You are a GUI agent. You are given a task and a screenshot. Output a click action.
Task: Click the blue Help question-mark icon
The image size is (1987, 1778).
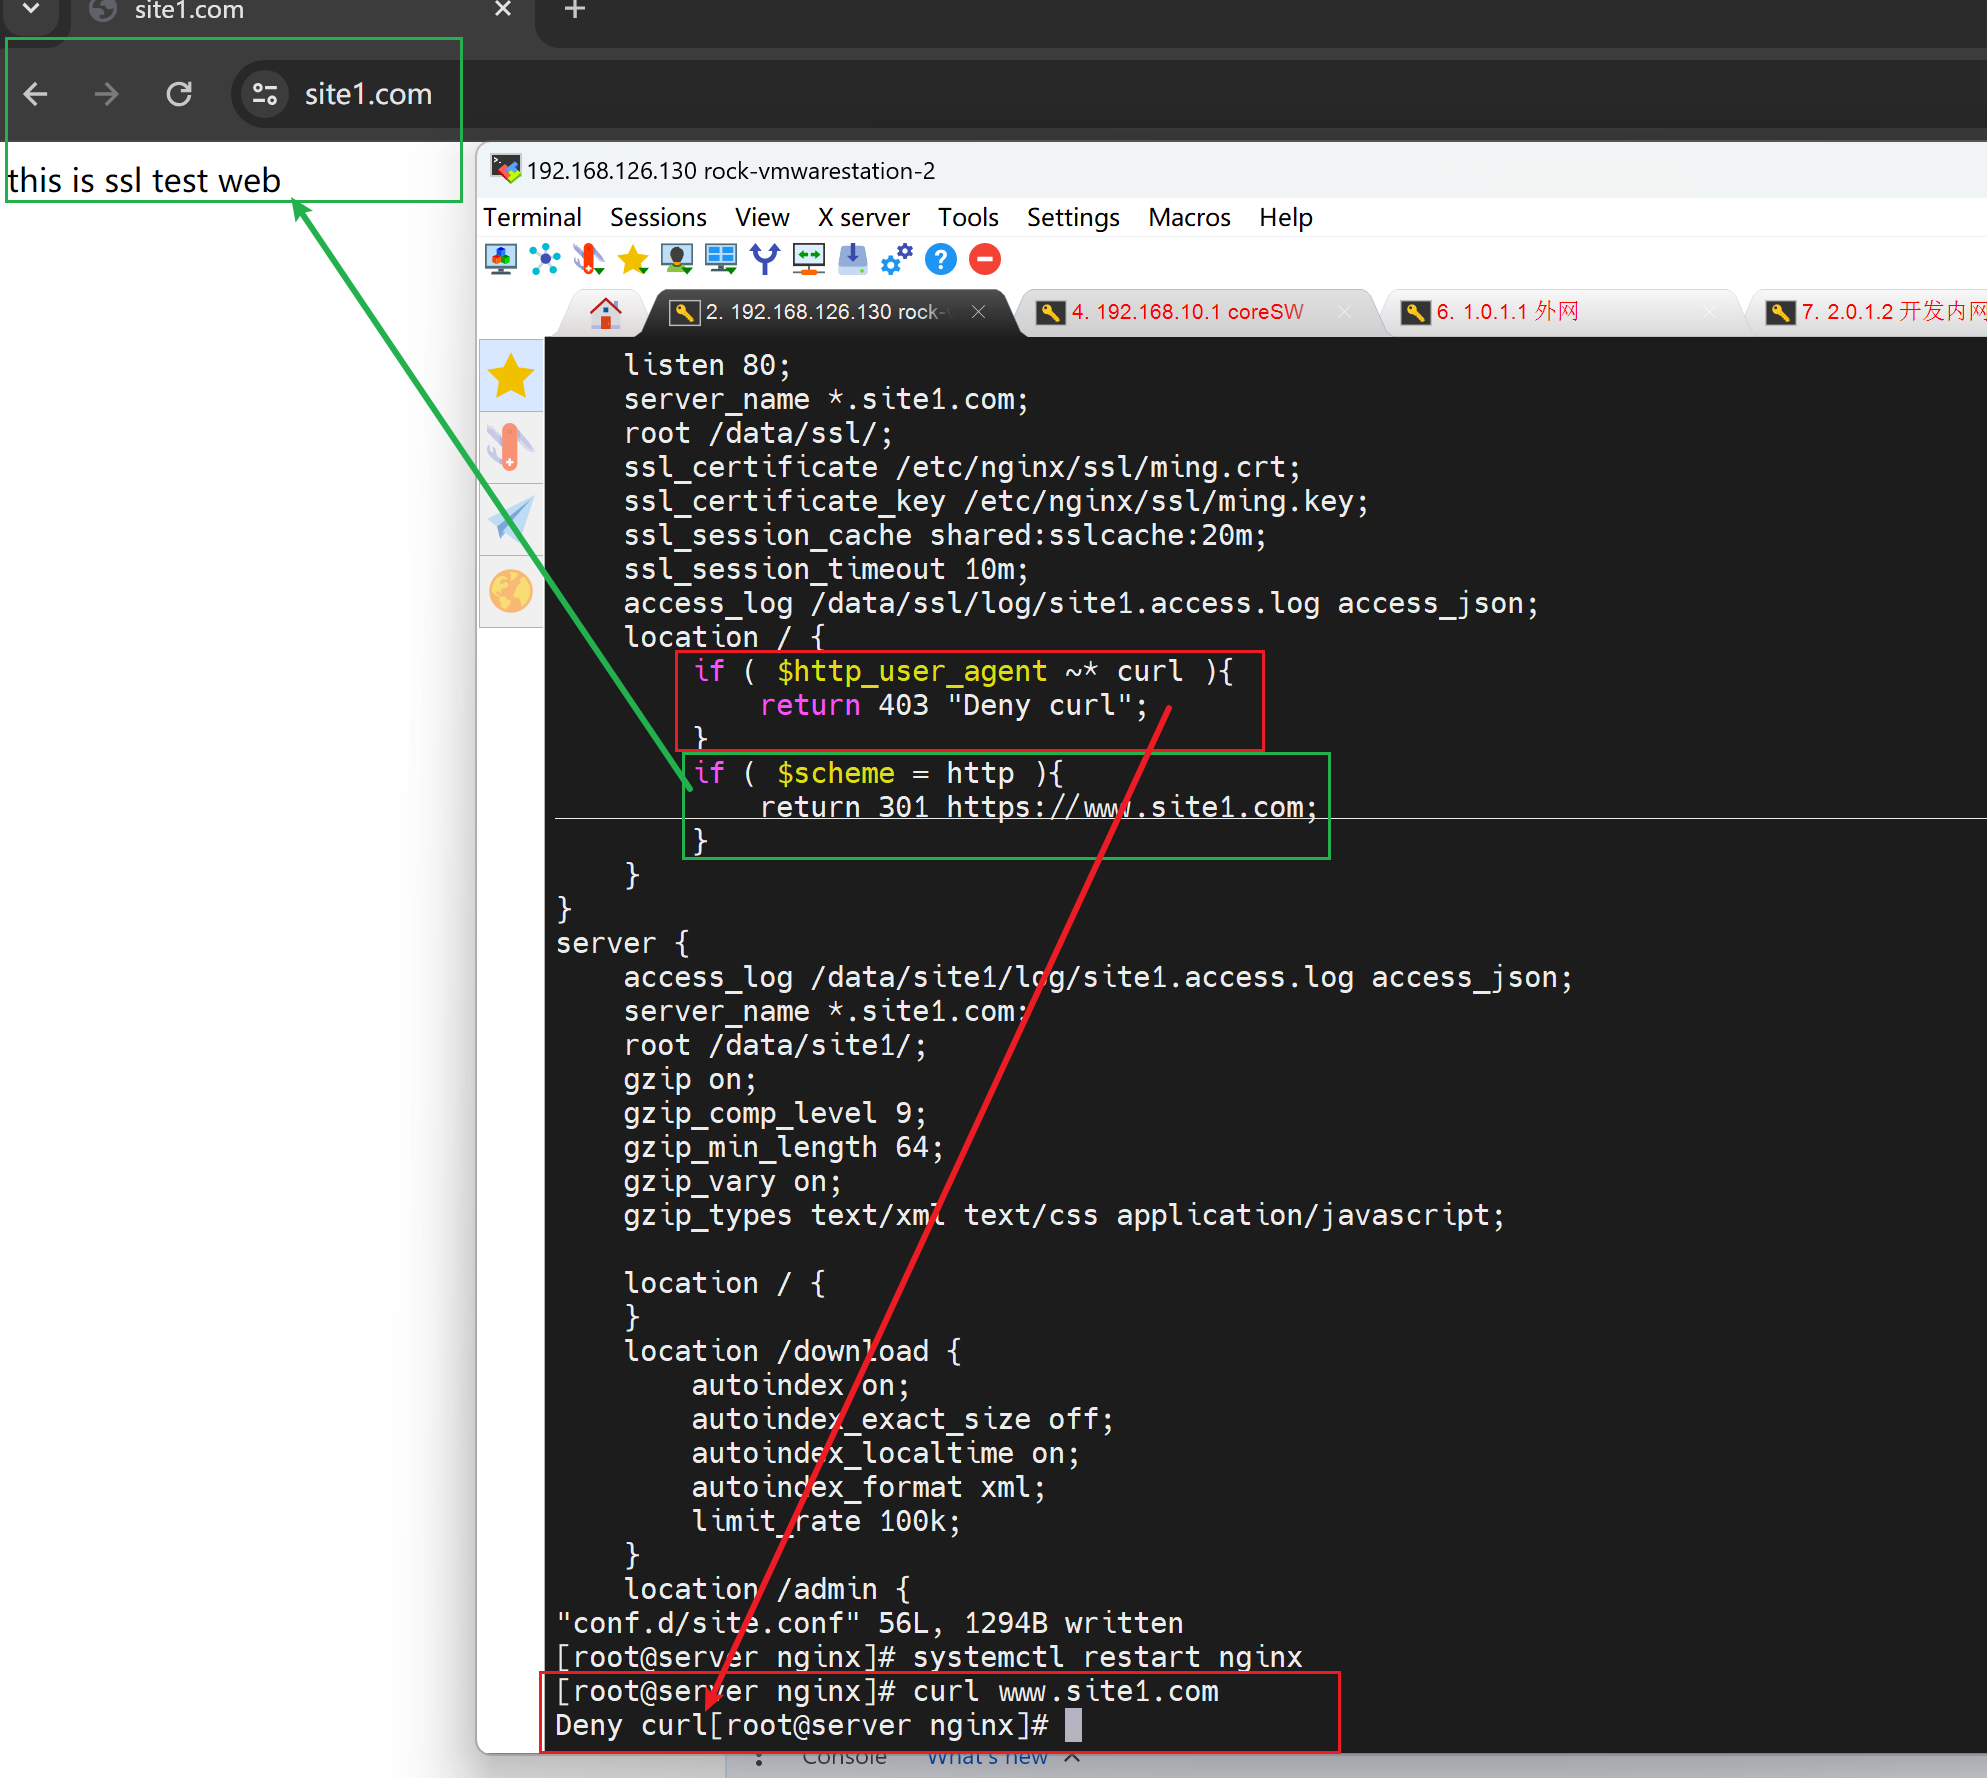pos(940,260)
